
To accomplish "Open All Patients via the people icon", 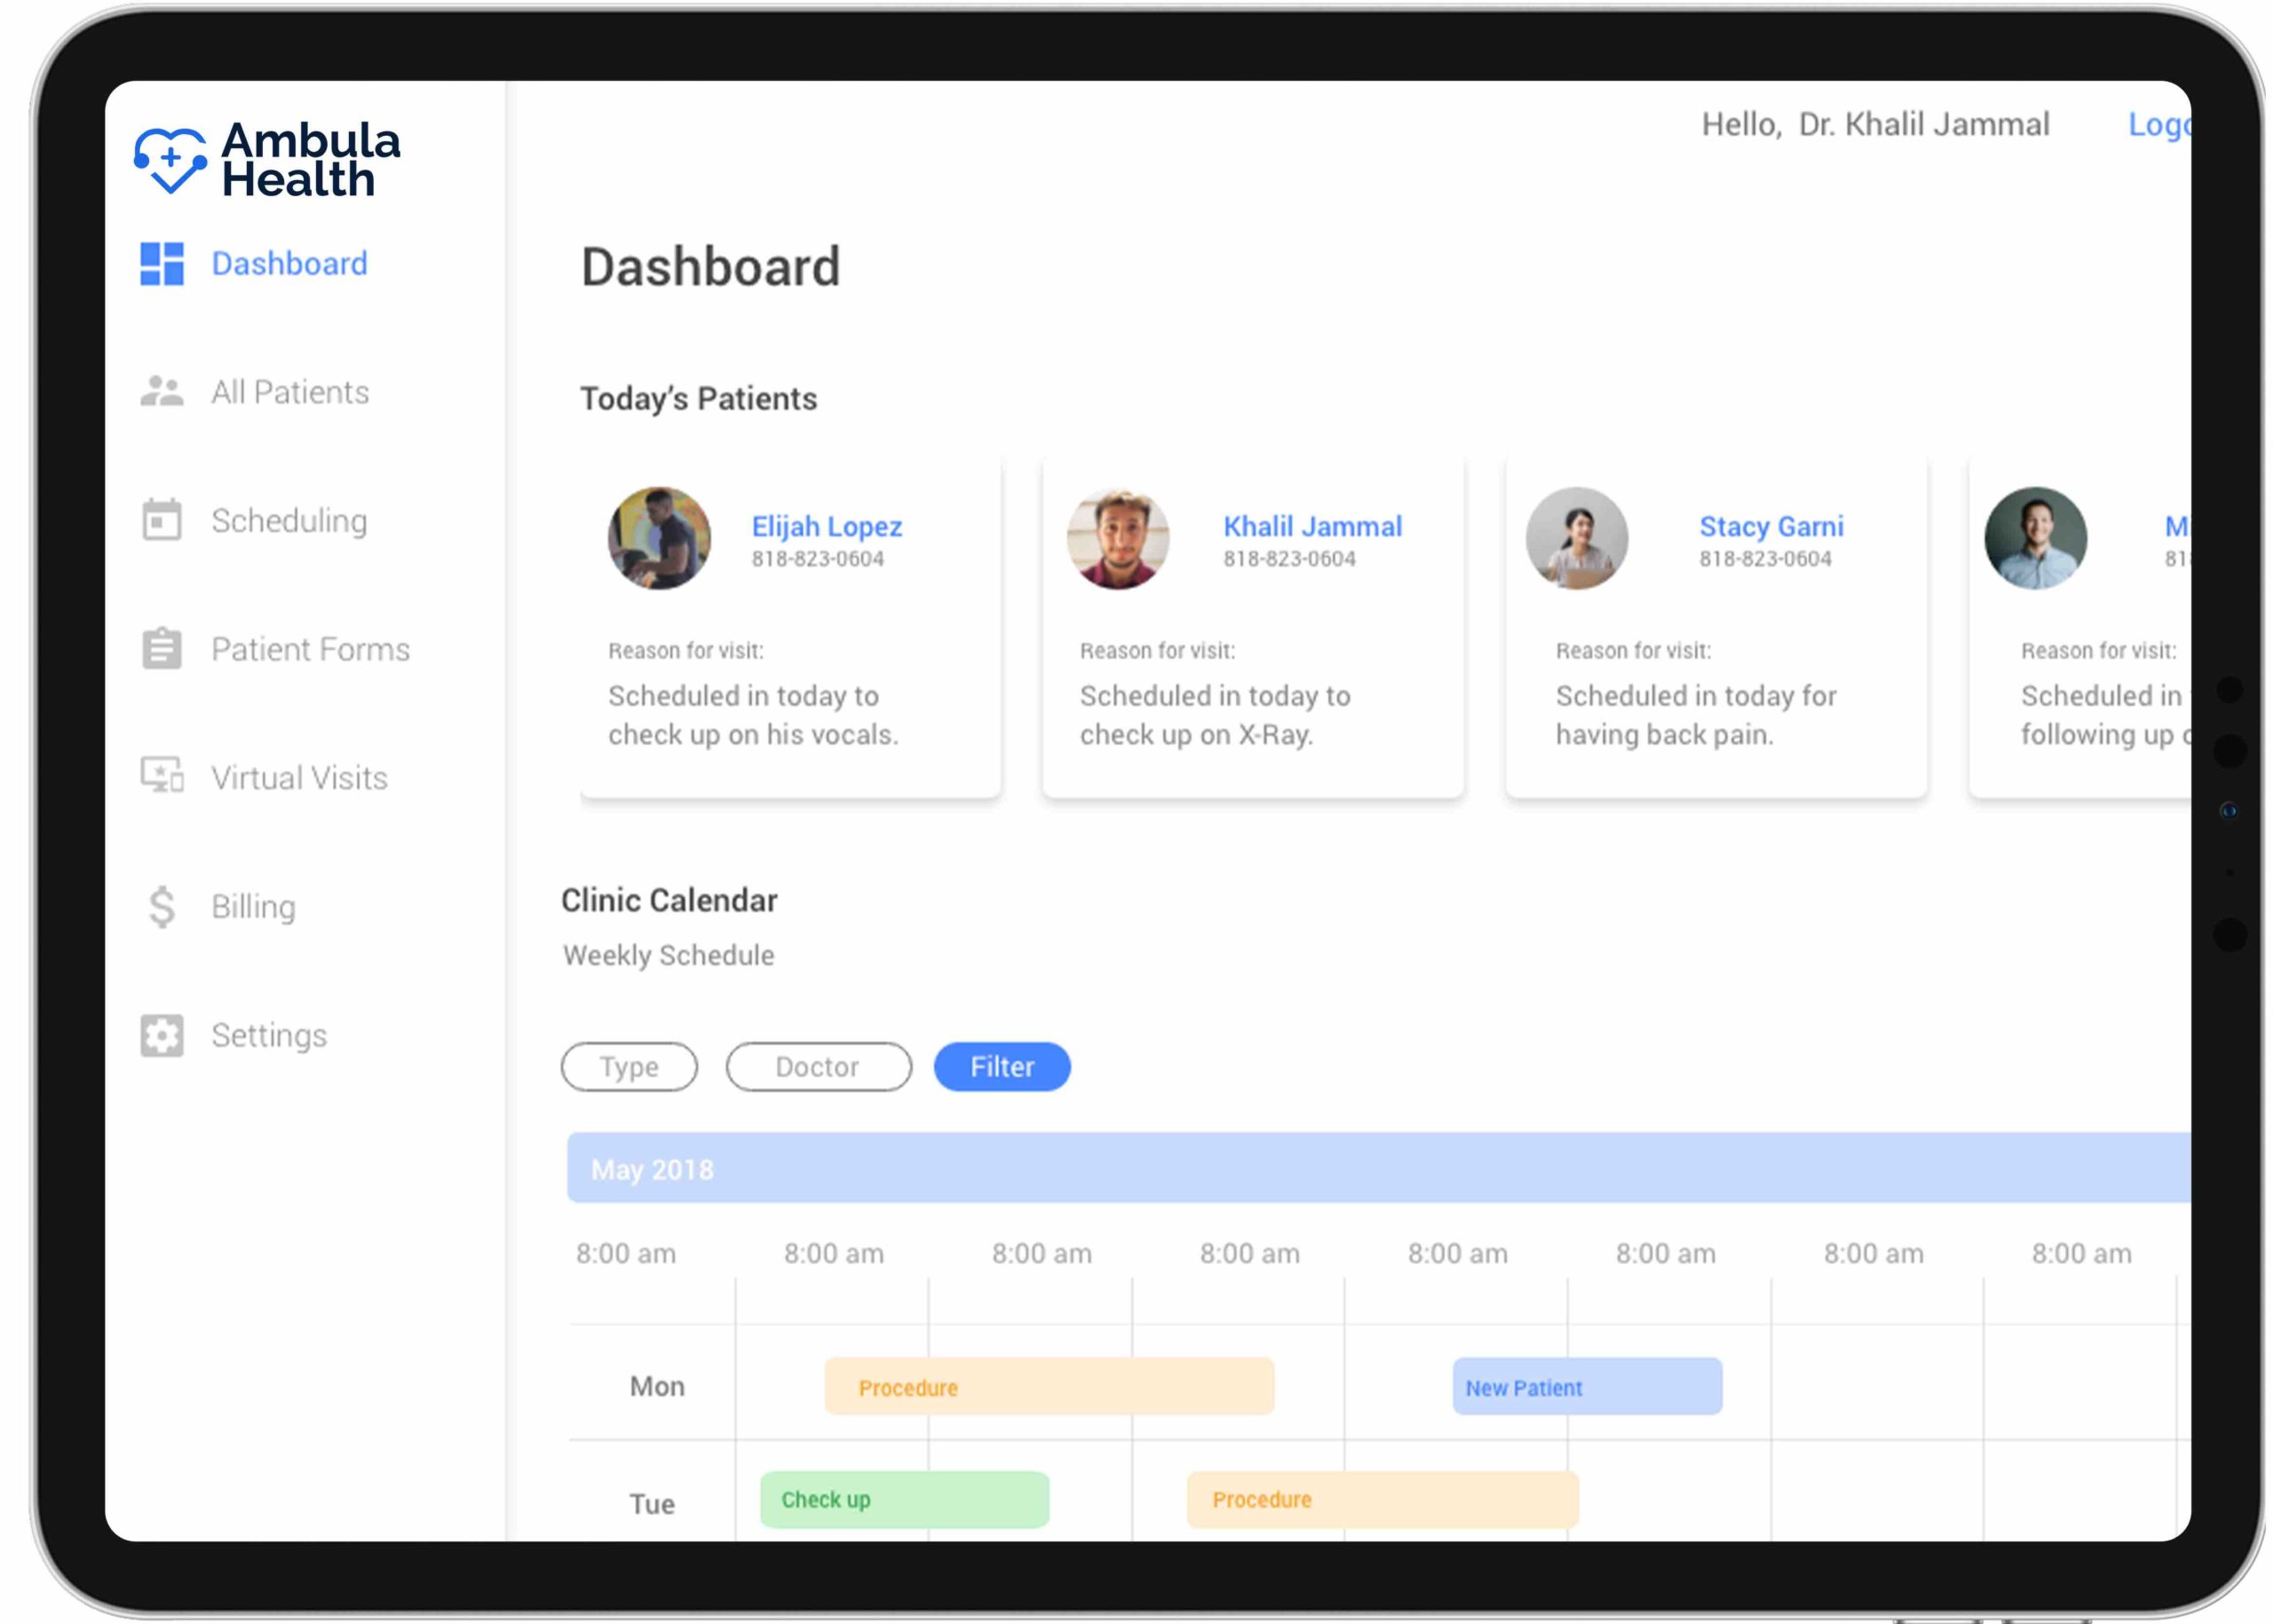I will pyautogui.click(x=162, y=392).
